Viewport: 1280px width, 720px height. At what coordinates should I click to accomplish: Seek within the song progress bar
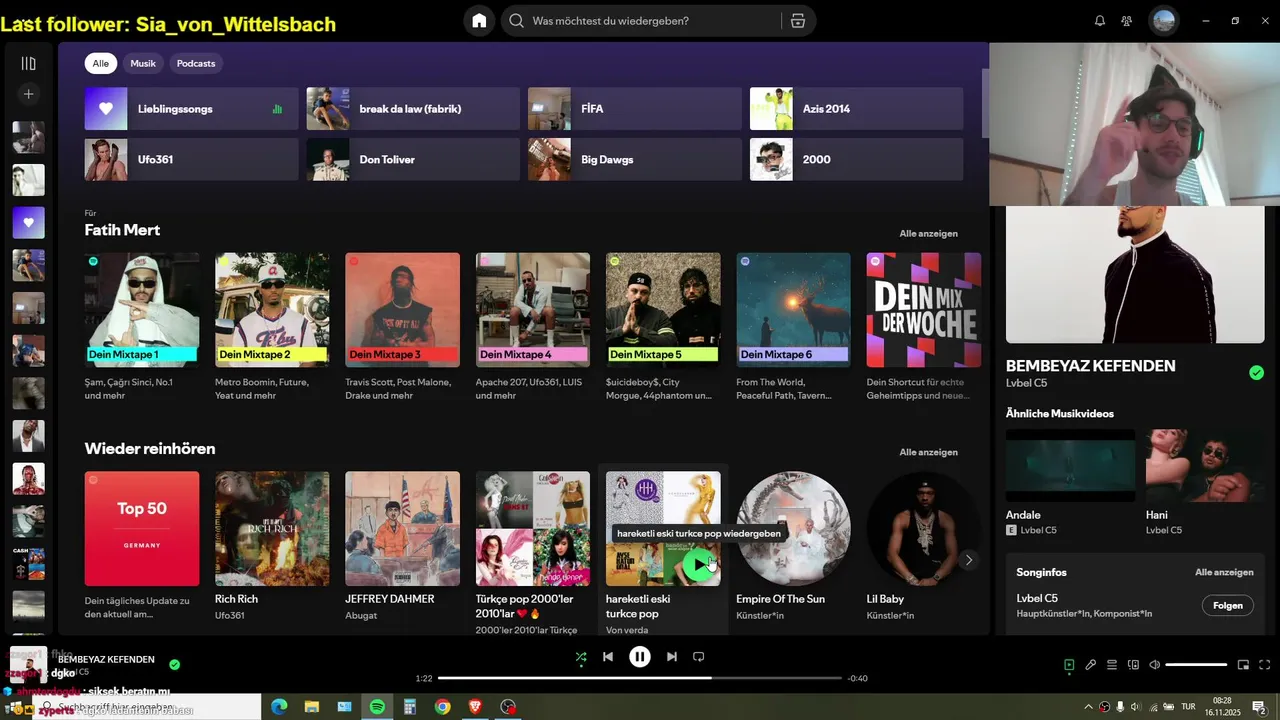pos(640,678)
